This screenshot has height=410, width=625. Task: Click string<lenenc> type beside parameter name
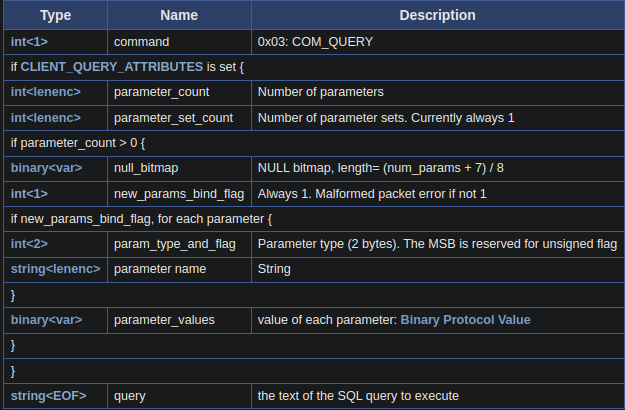[x=55, y=269]
